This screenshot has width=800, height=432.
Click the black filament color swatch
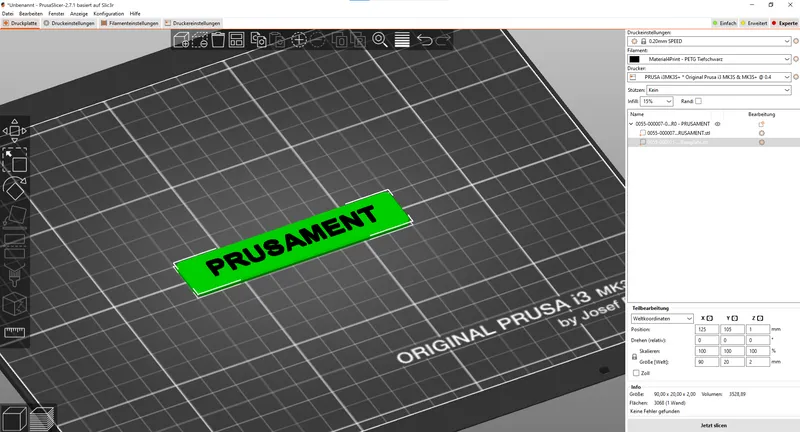[x=634, y=59]
